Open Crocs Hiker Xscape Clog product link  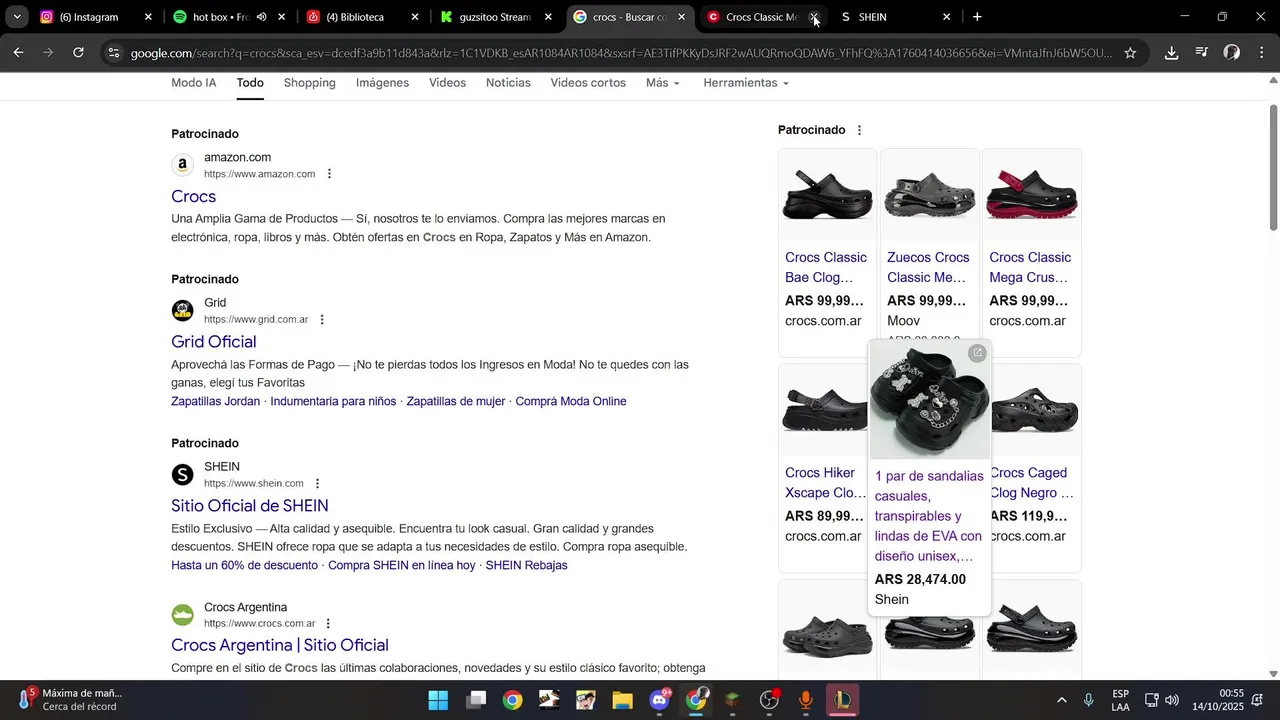click(826, 482)
